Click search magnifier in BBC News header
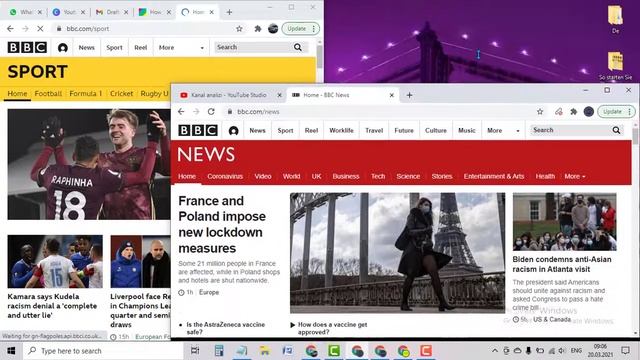The width and height of the screenshot is (640, 360). pyautogui.click(x=616, y=130)
